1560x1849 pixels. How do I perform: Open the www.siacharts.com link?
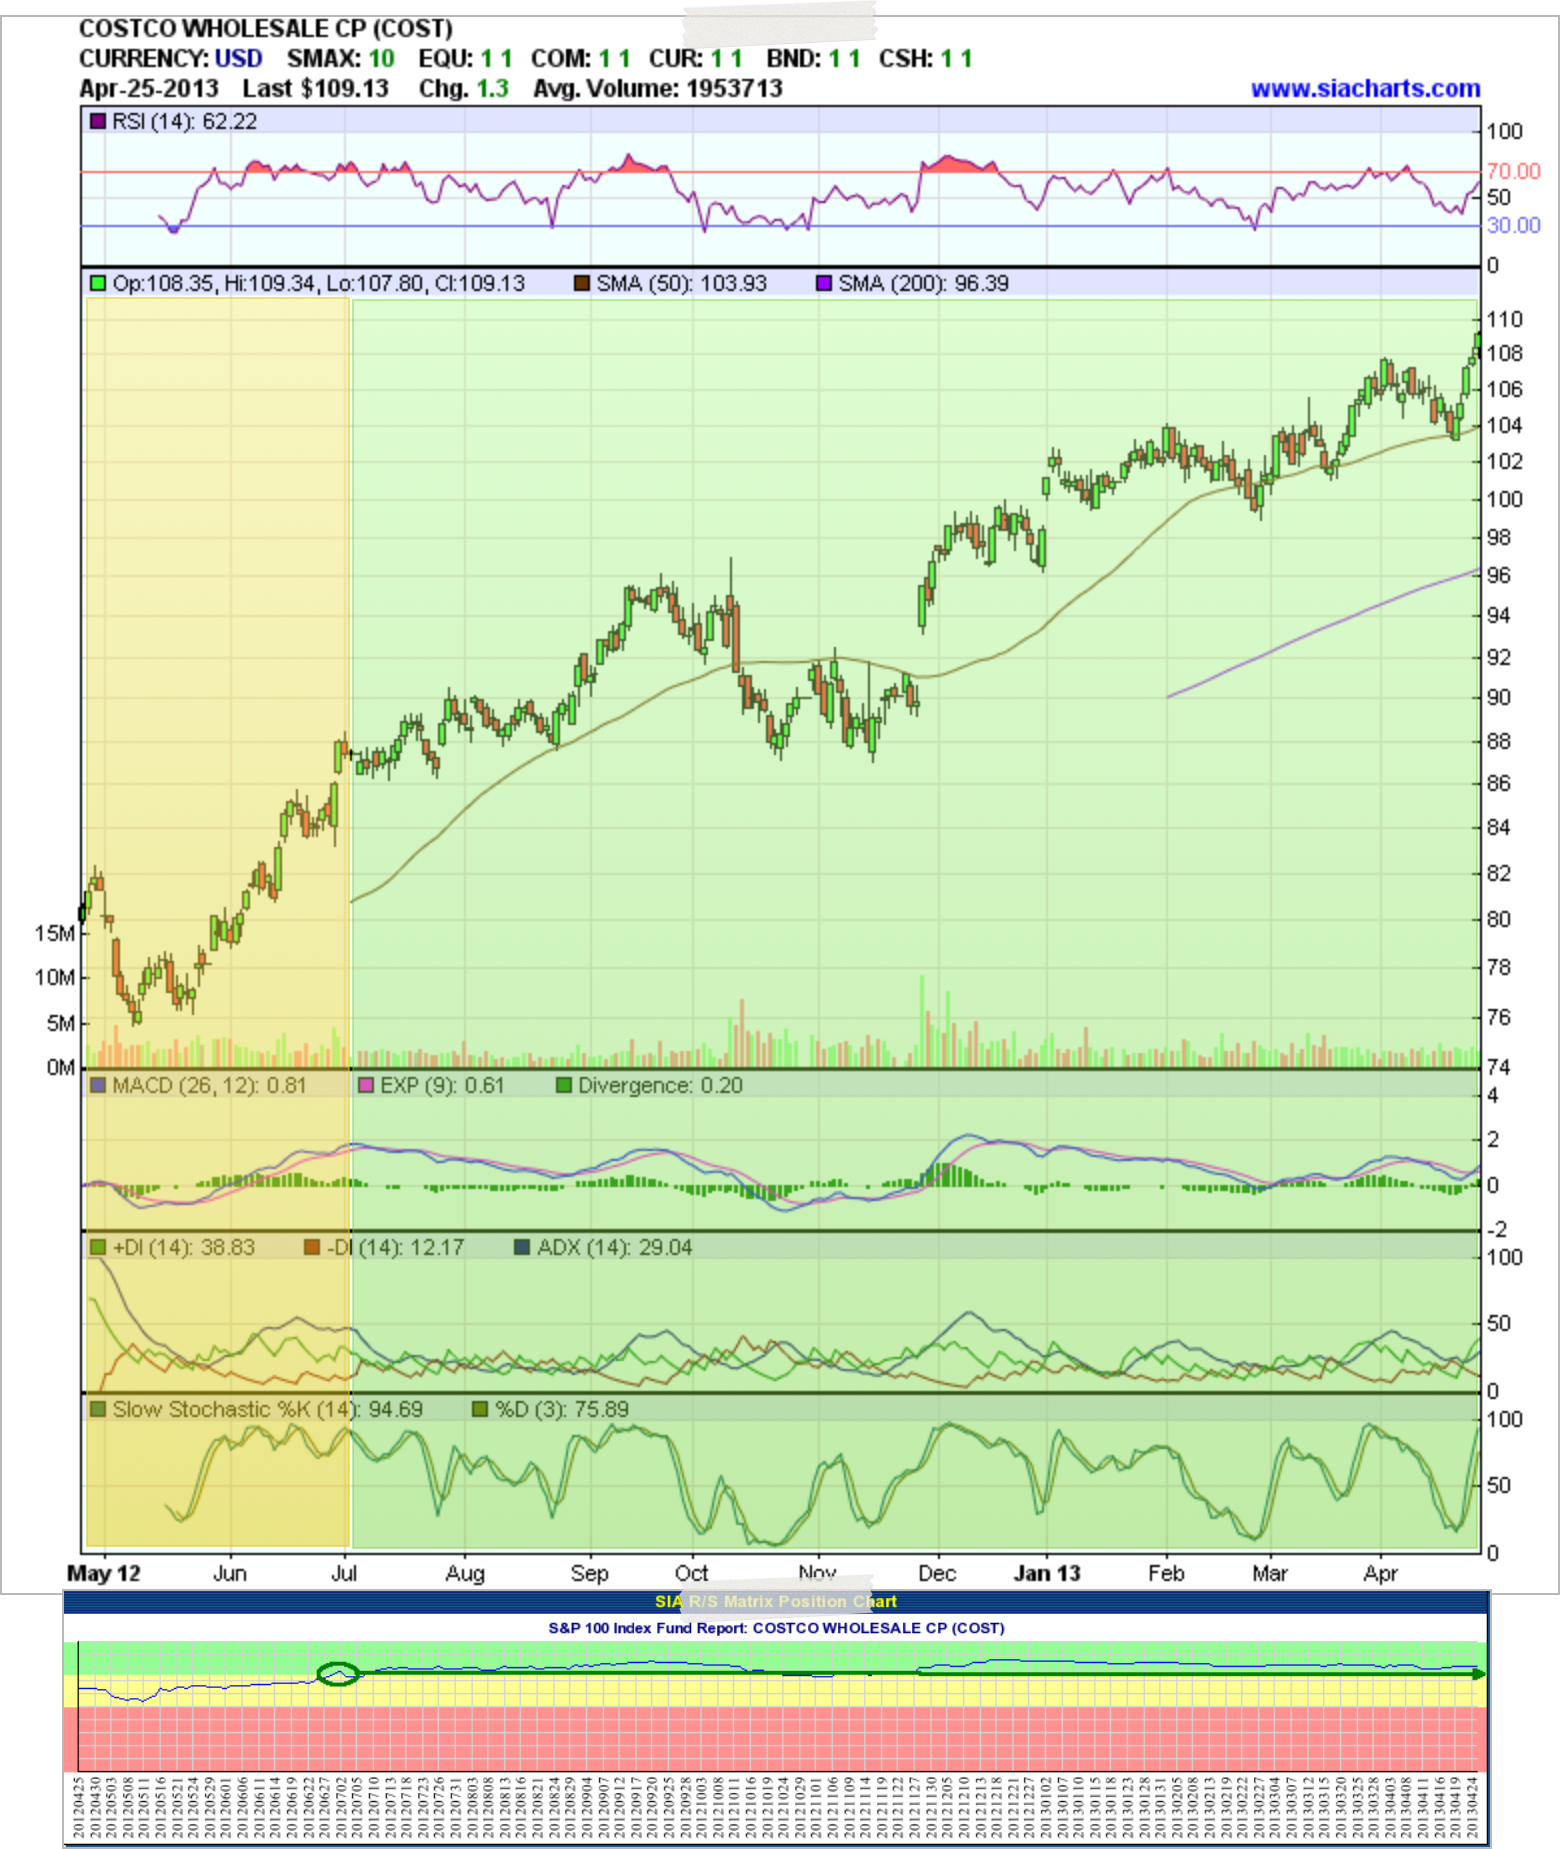1365,89
